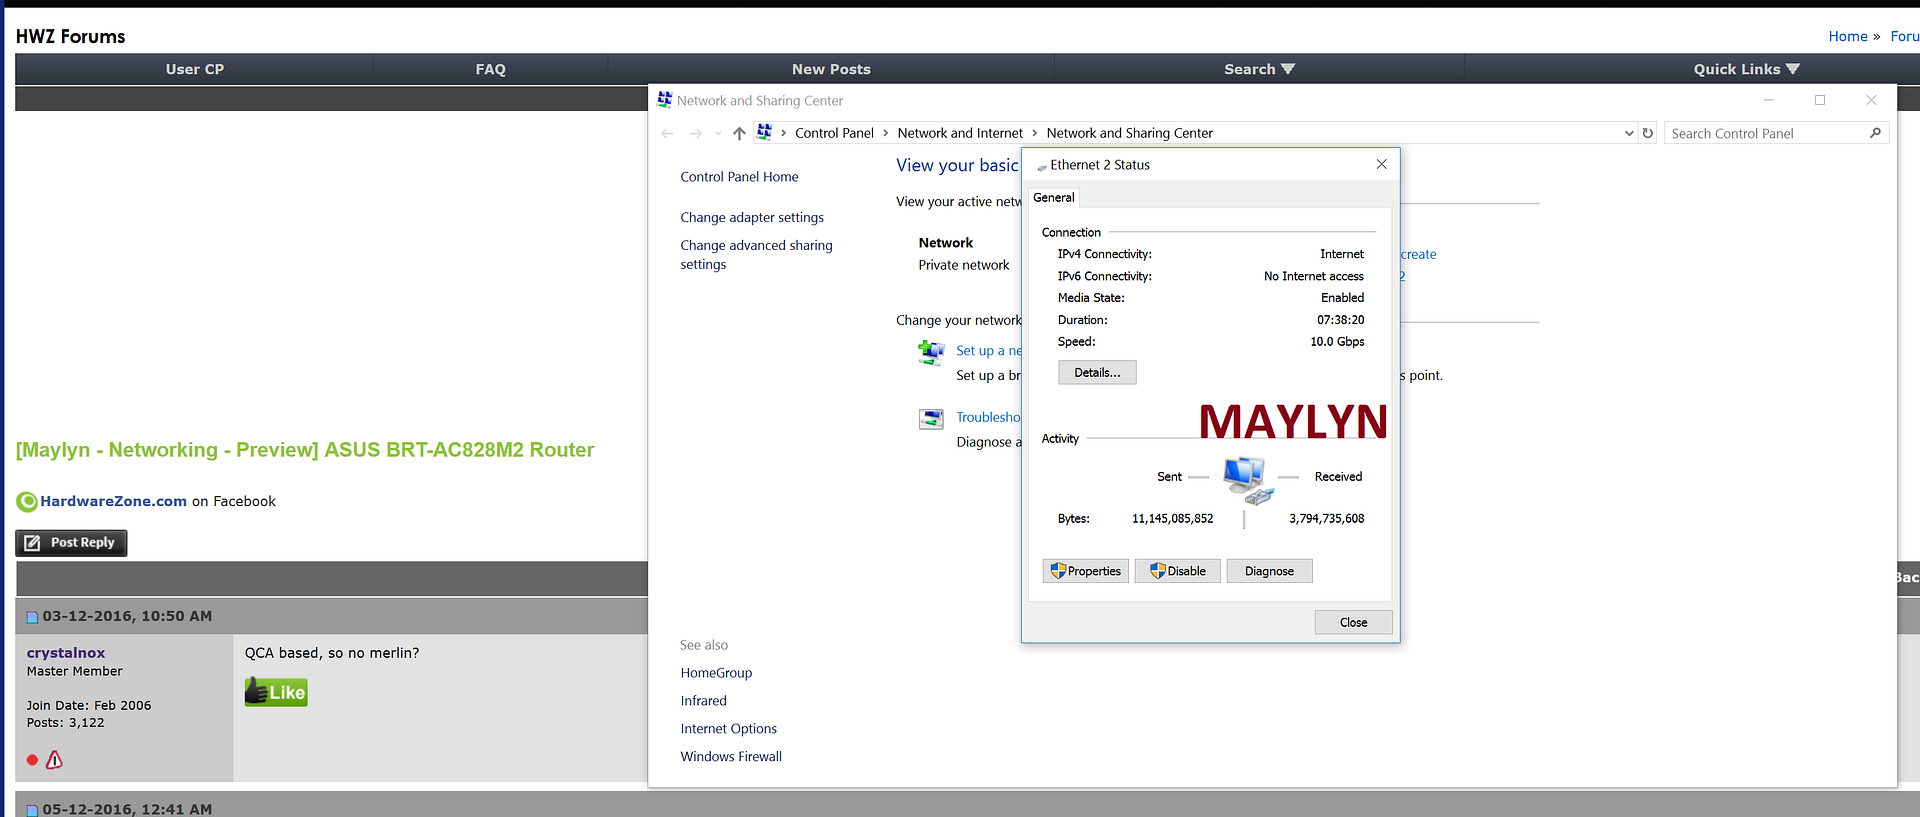Open the ASUS BRT-AC828M2 Router thread title
This screenshot has height=817, width=1920.
click(305, 450)
